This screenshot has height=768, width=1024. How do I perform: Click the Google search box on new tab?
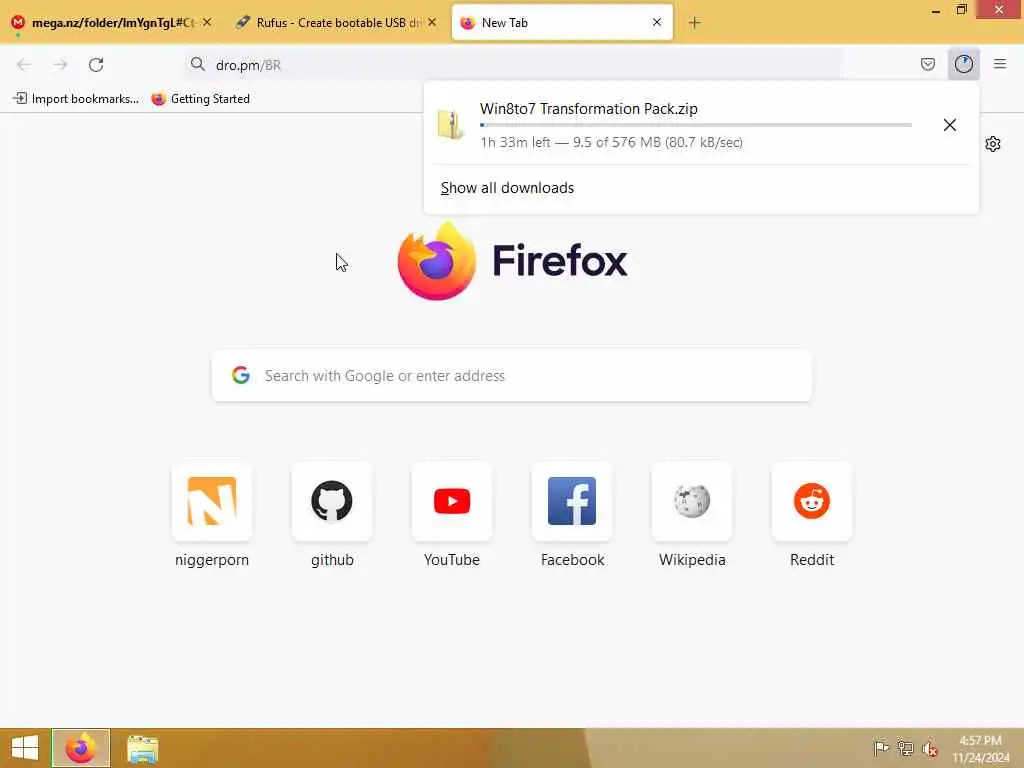(511, 376)
